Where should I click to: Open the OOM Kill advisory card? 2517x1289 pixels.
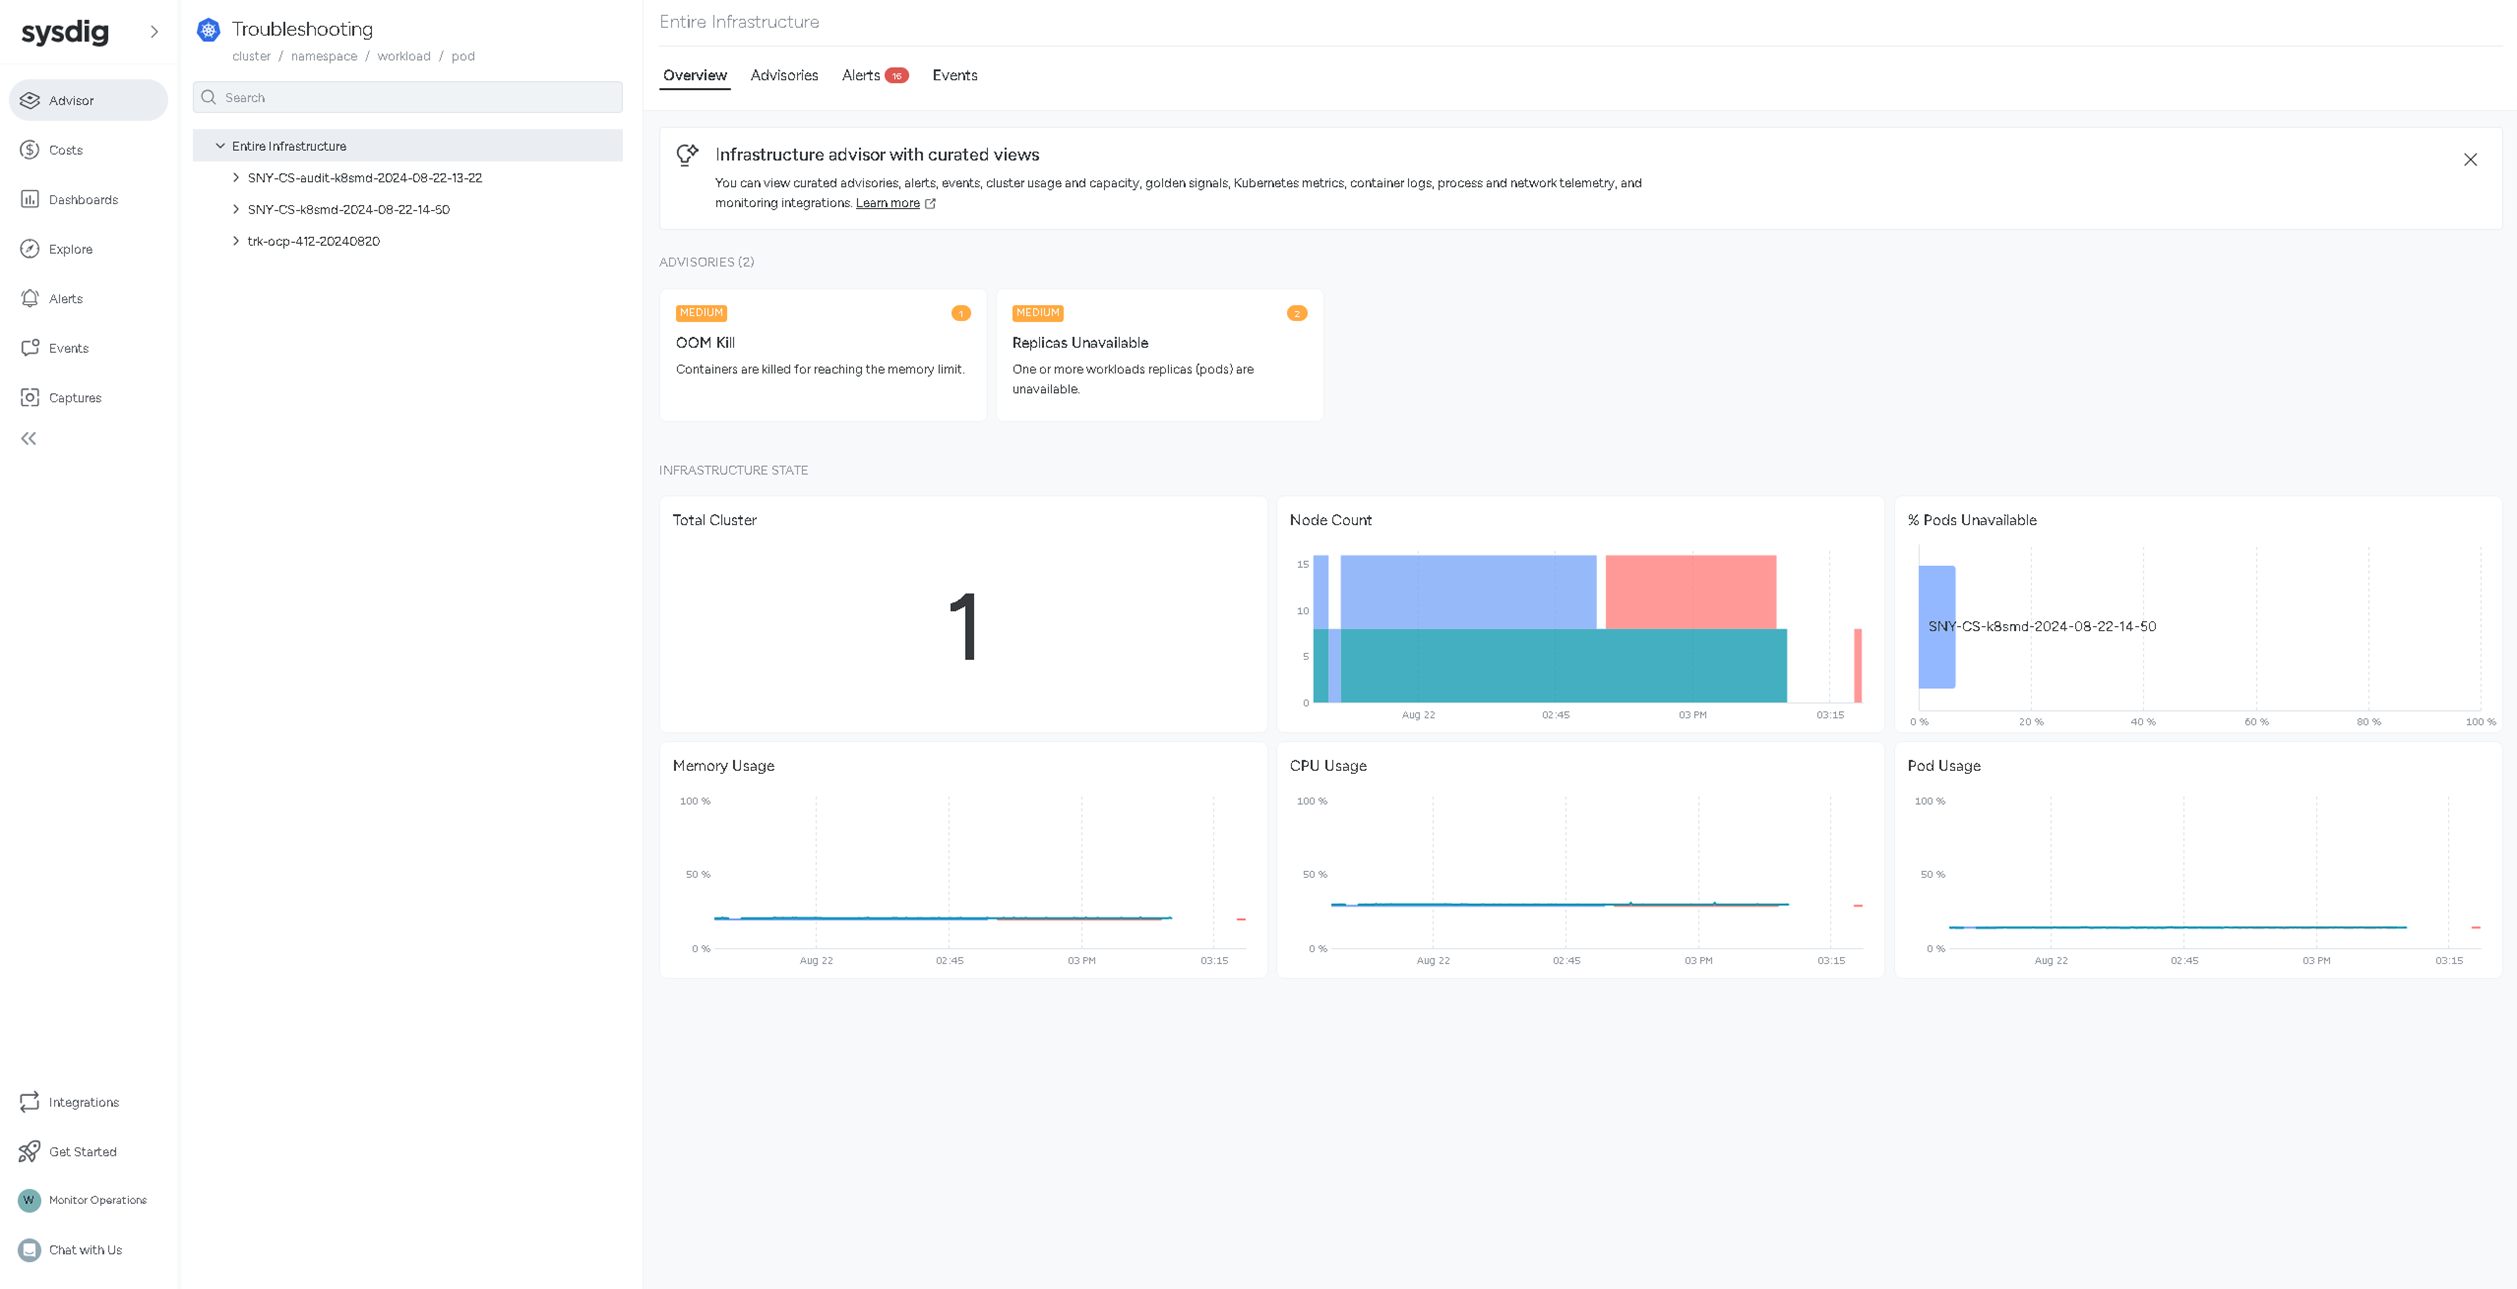click(x=822, y=354)
